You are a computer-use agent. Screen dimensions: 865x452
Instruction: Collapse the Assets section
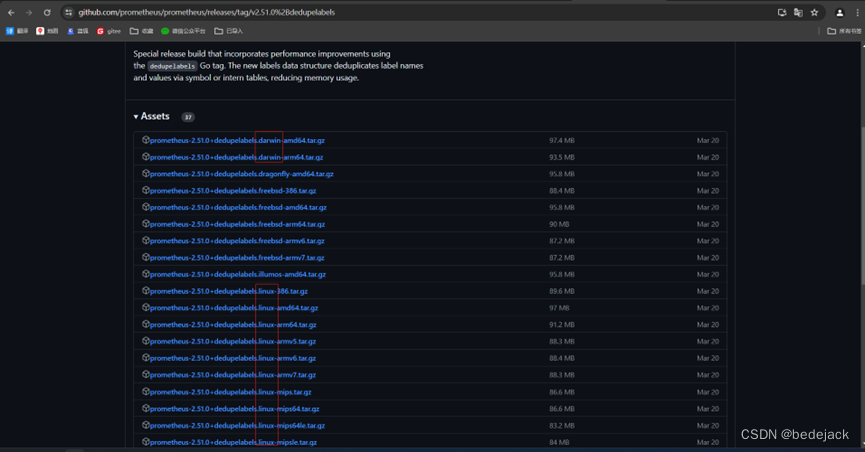pos(151,116)
